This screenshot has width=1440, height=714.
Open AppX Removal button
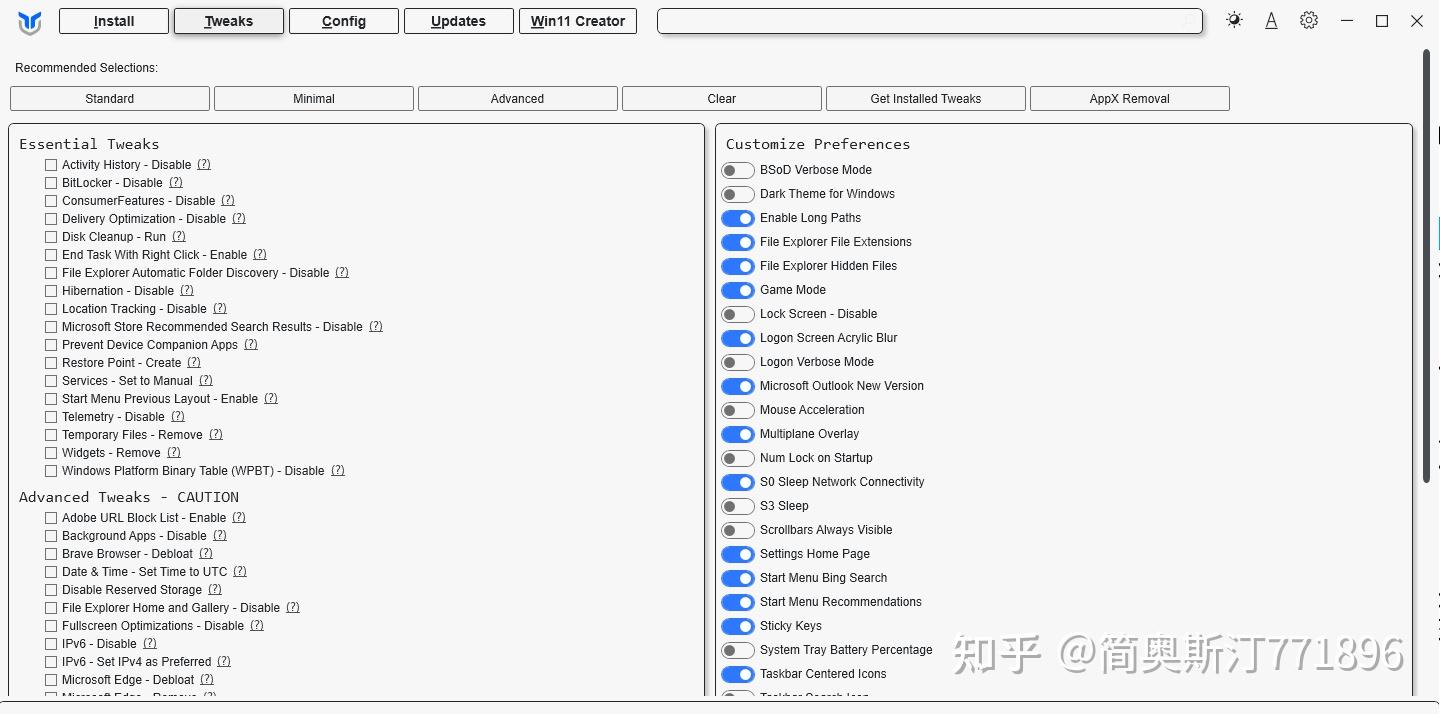(1130, 98)
